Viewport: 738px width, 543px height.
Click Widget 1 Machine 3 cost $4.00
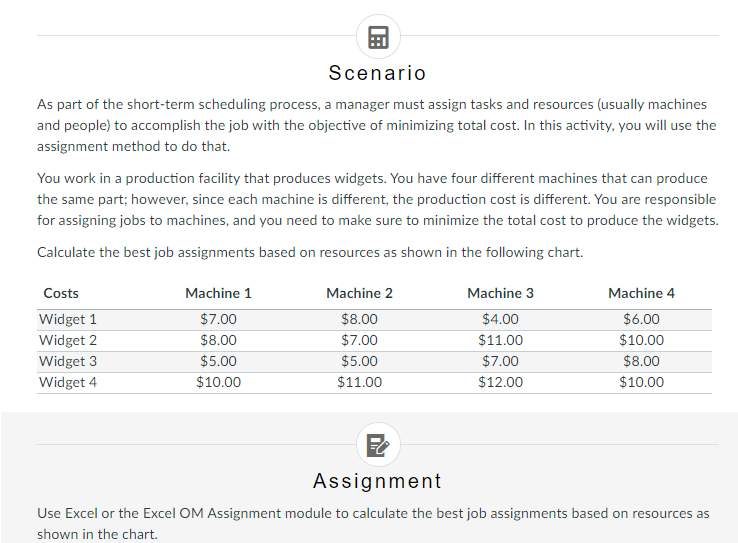pos(500,319)
